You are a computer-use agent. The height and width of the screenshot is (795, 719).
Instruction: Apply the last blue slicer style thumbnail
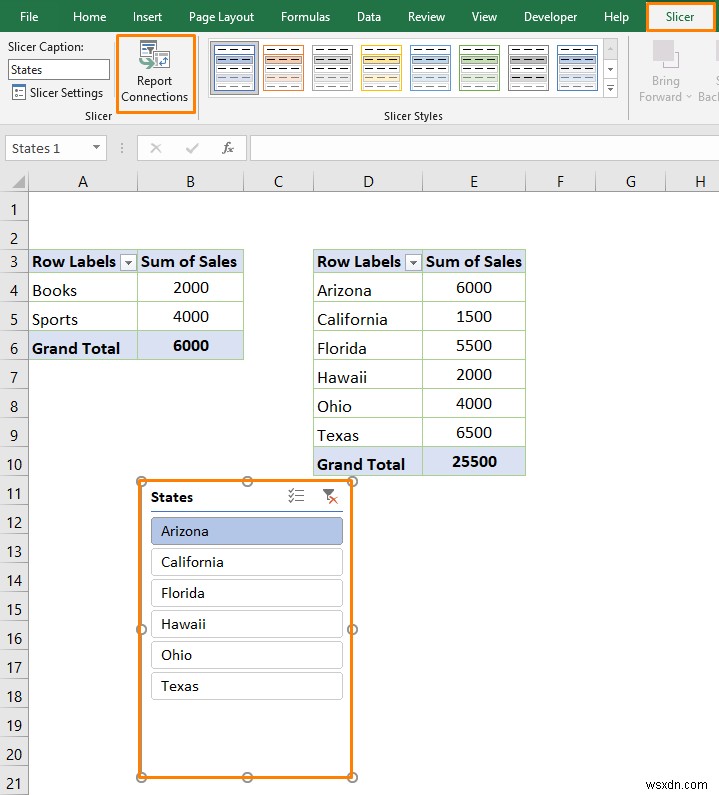click(x=577, y=68)
